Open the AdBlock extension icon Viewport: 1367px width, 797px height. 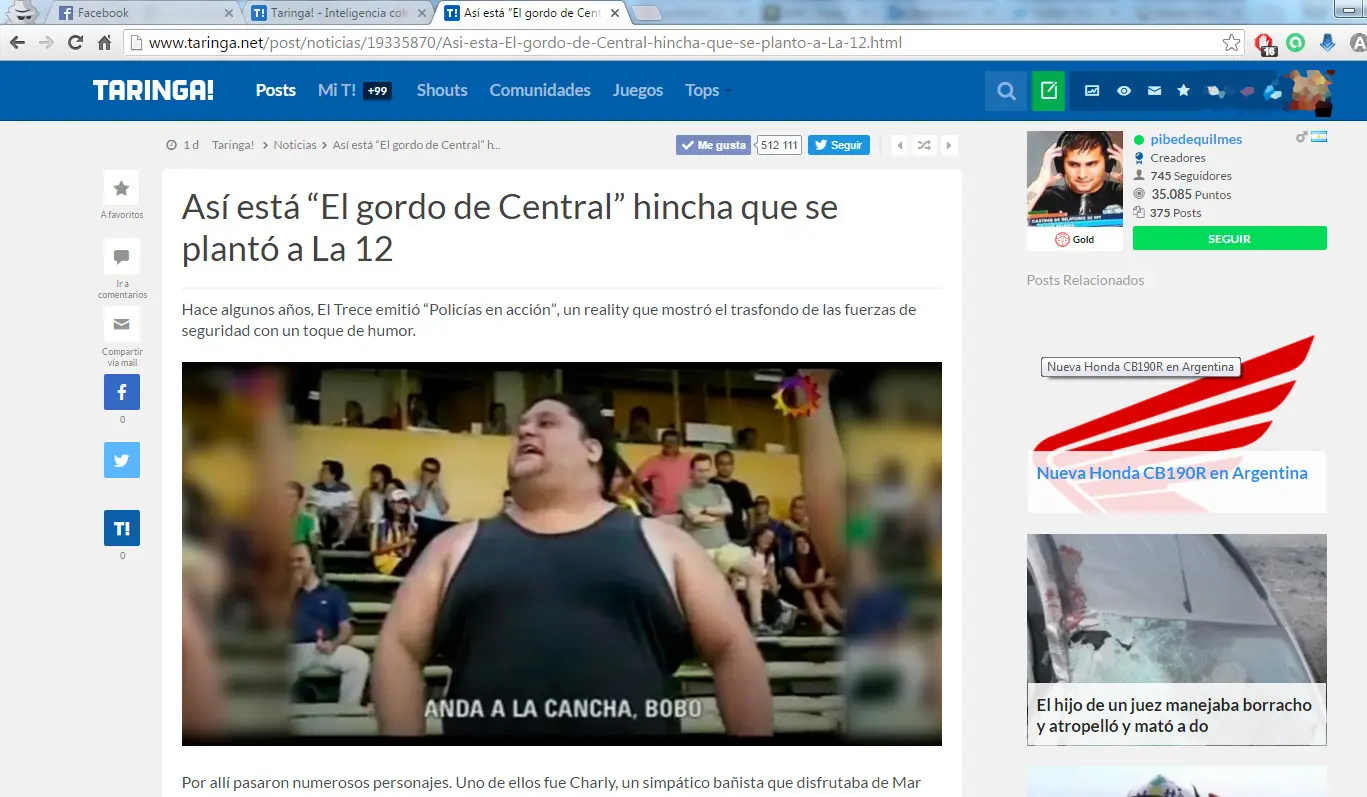(1265, 44)
